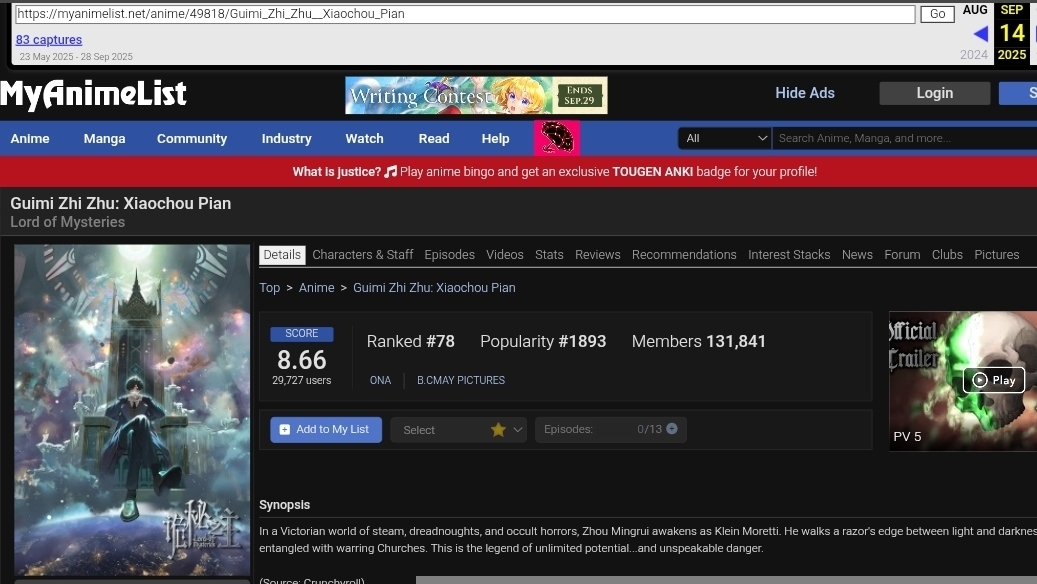Click the Add to My List button
Viewport: 1037px width, 584px height.
pyautogui.click(x=324, y=429)
